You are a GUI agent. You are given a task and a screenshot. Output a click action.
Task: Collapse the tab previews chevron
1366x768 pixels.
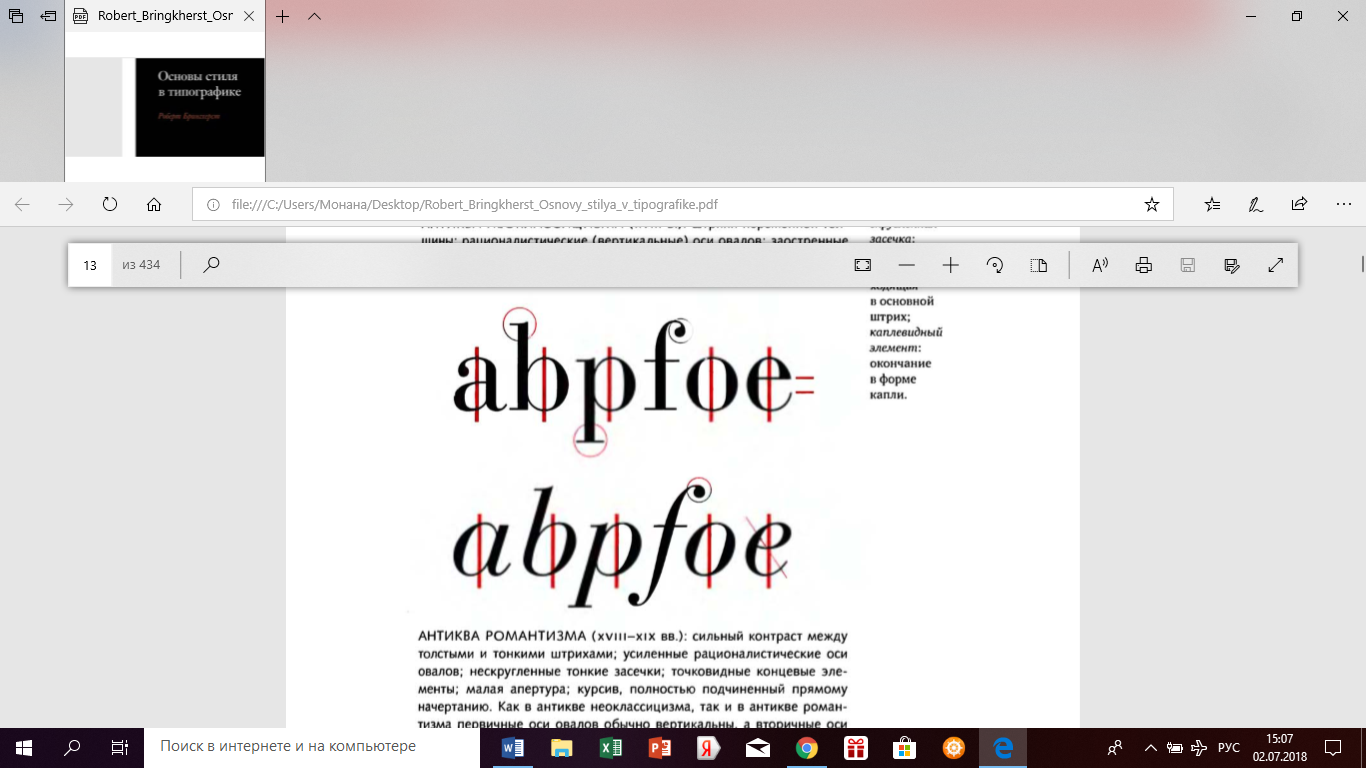(314, 17)
